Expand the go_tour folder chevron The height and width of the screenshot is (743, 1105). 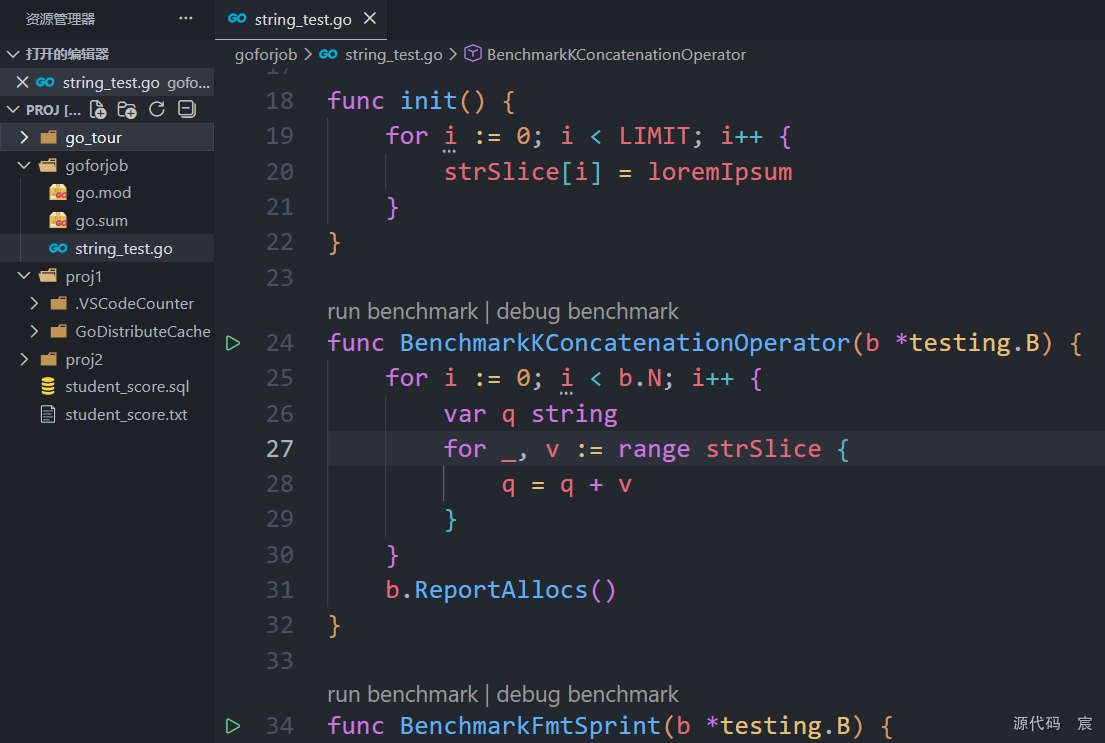[24, 137]
